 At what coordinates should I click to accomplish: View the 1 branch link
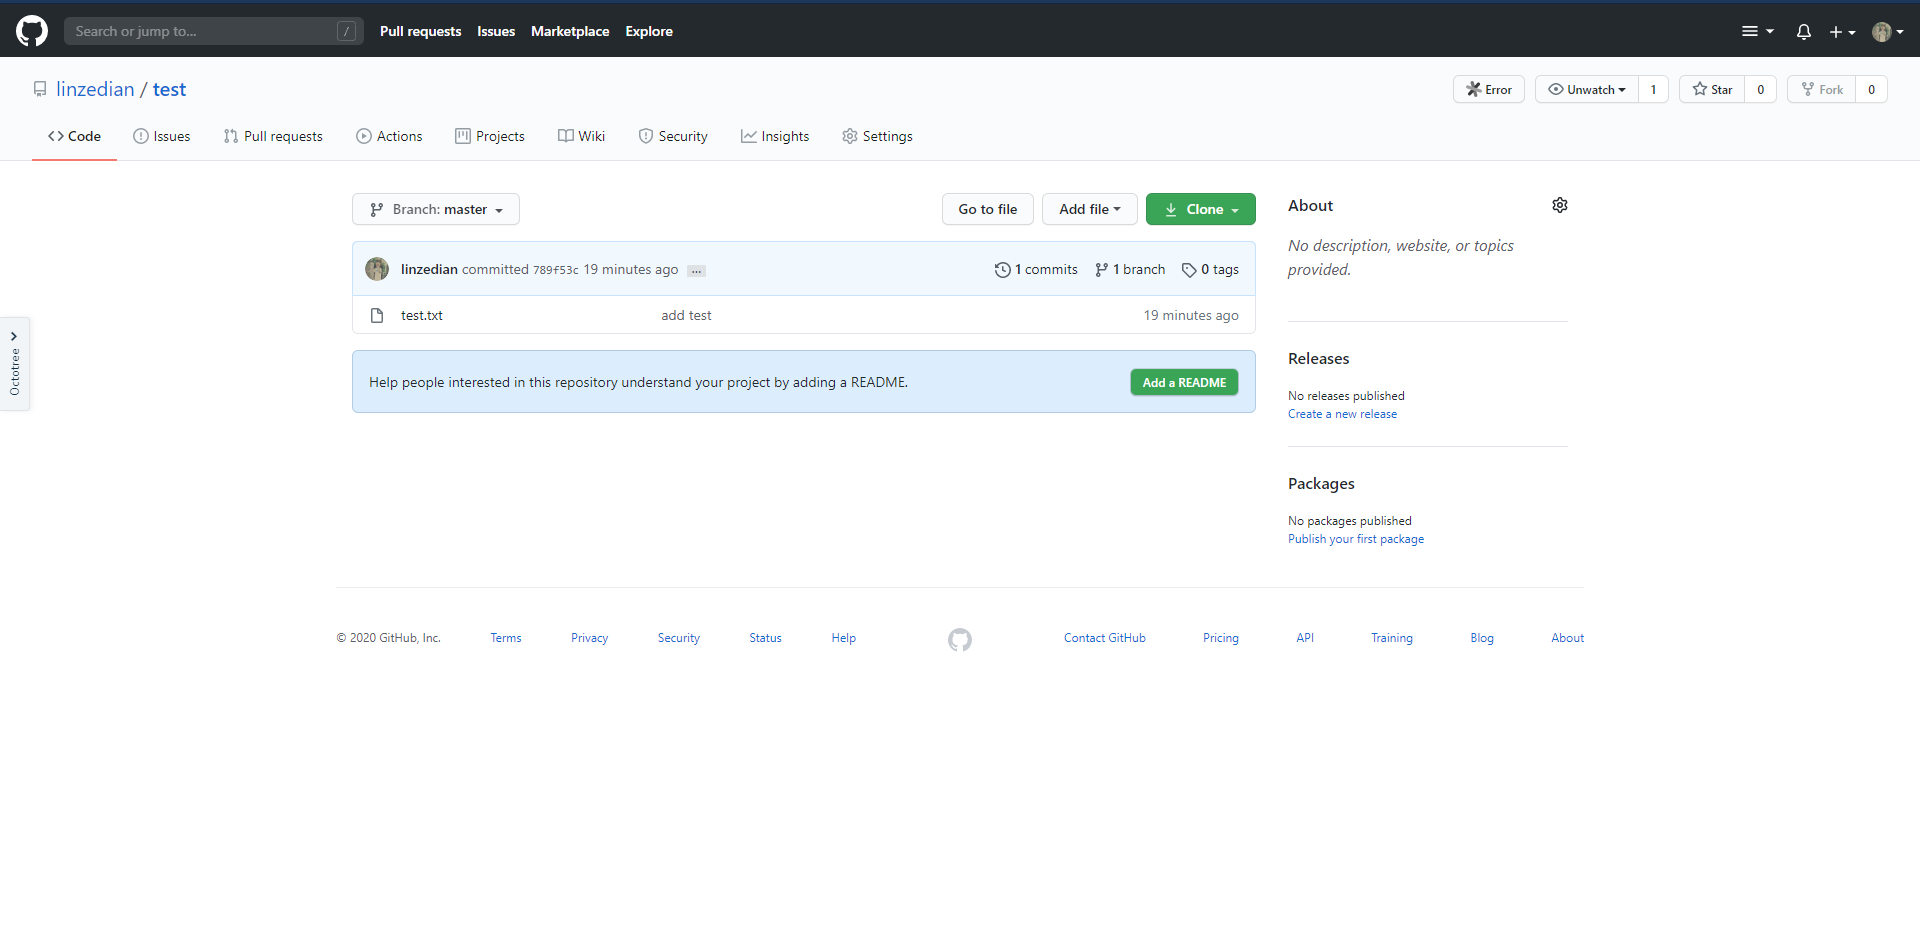pos(1130,269)
